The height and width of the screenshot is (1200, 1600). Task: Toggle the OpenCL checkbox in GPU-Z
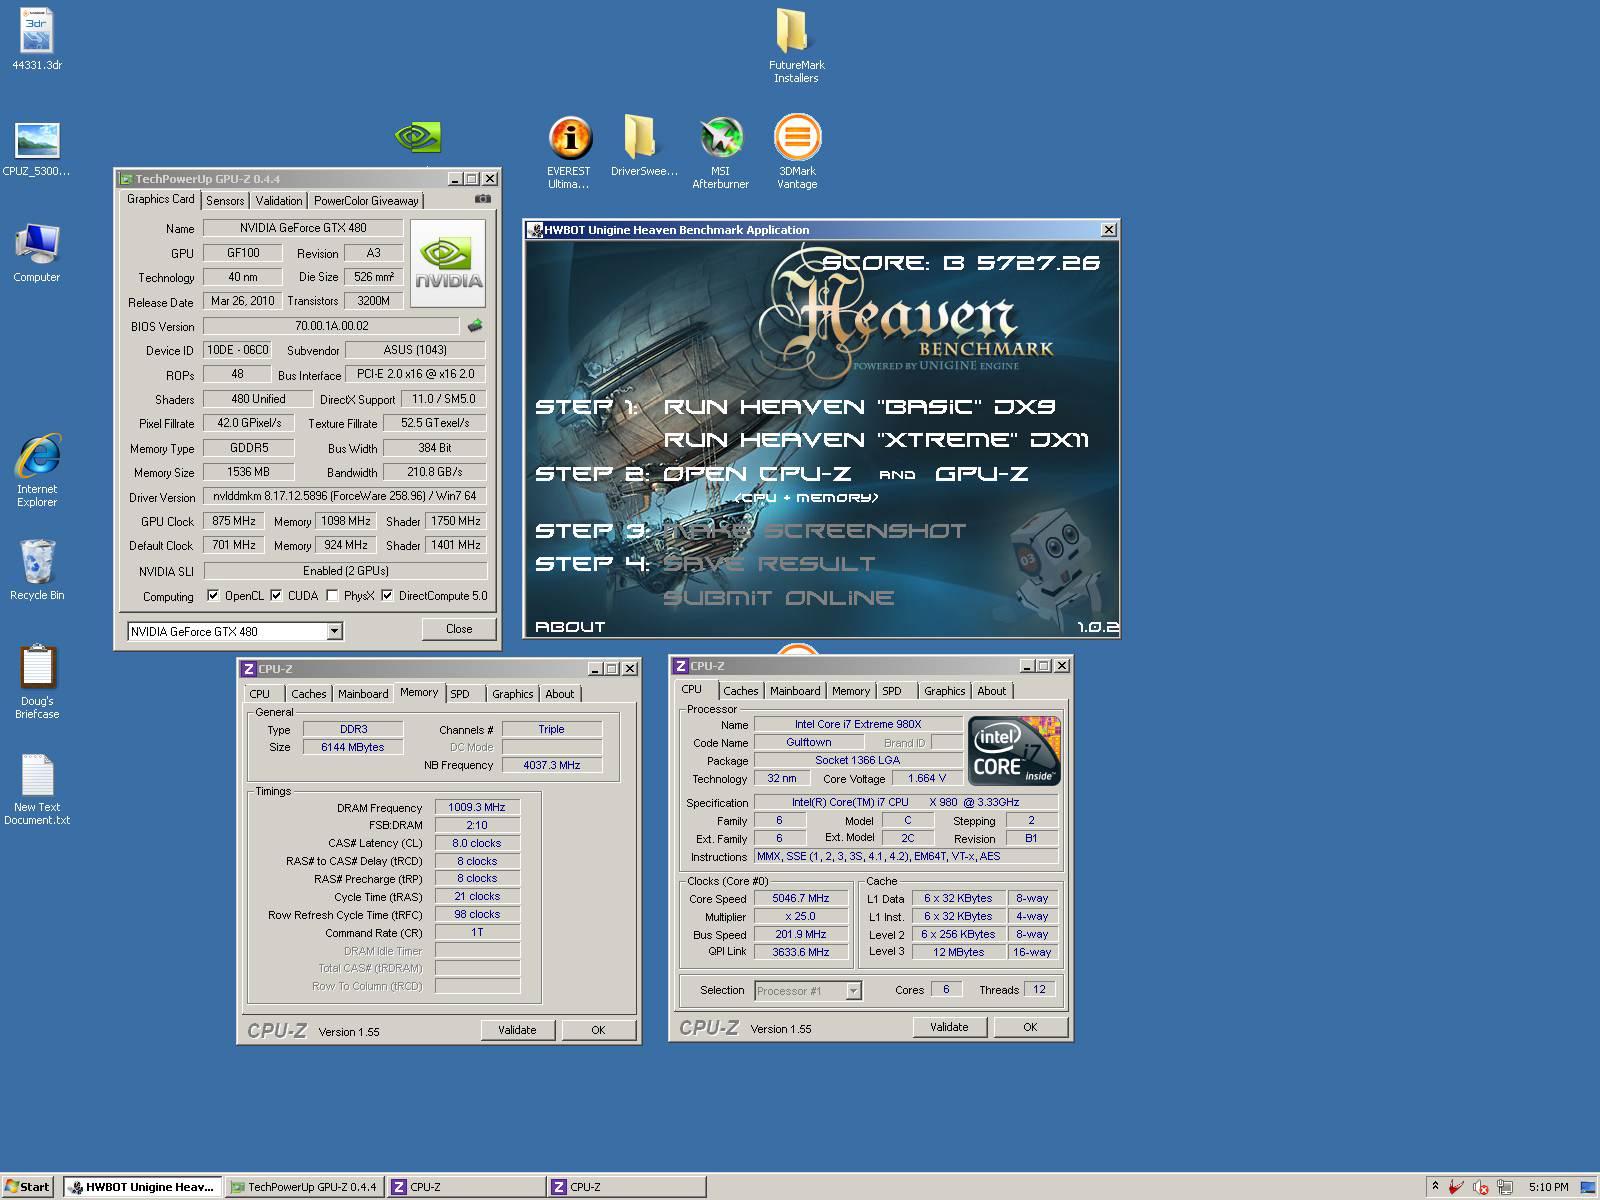(x=212, y=595)
